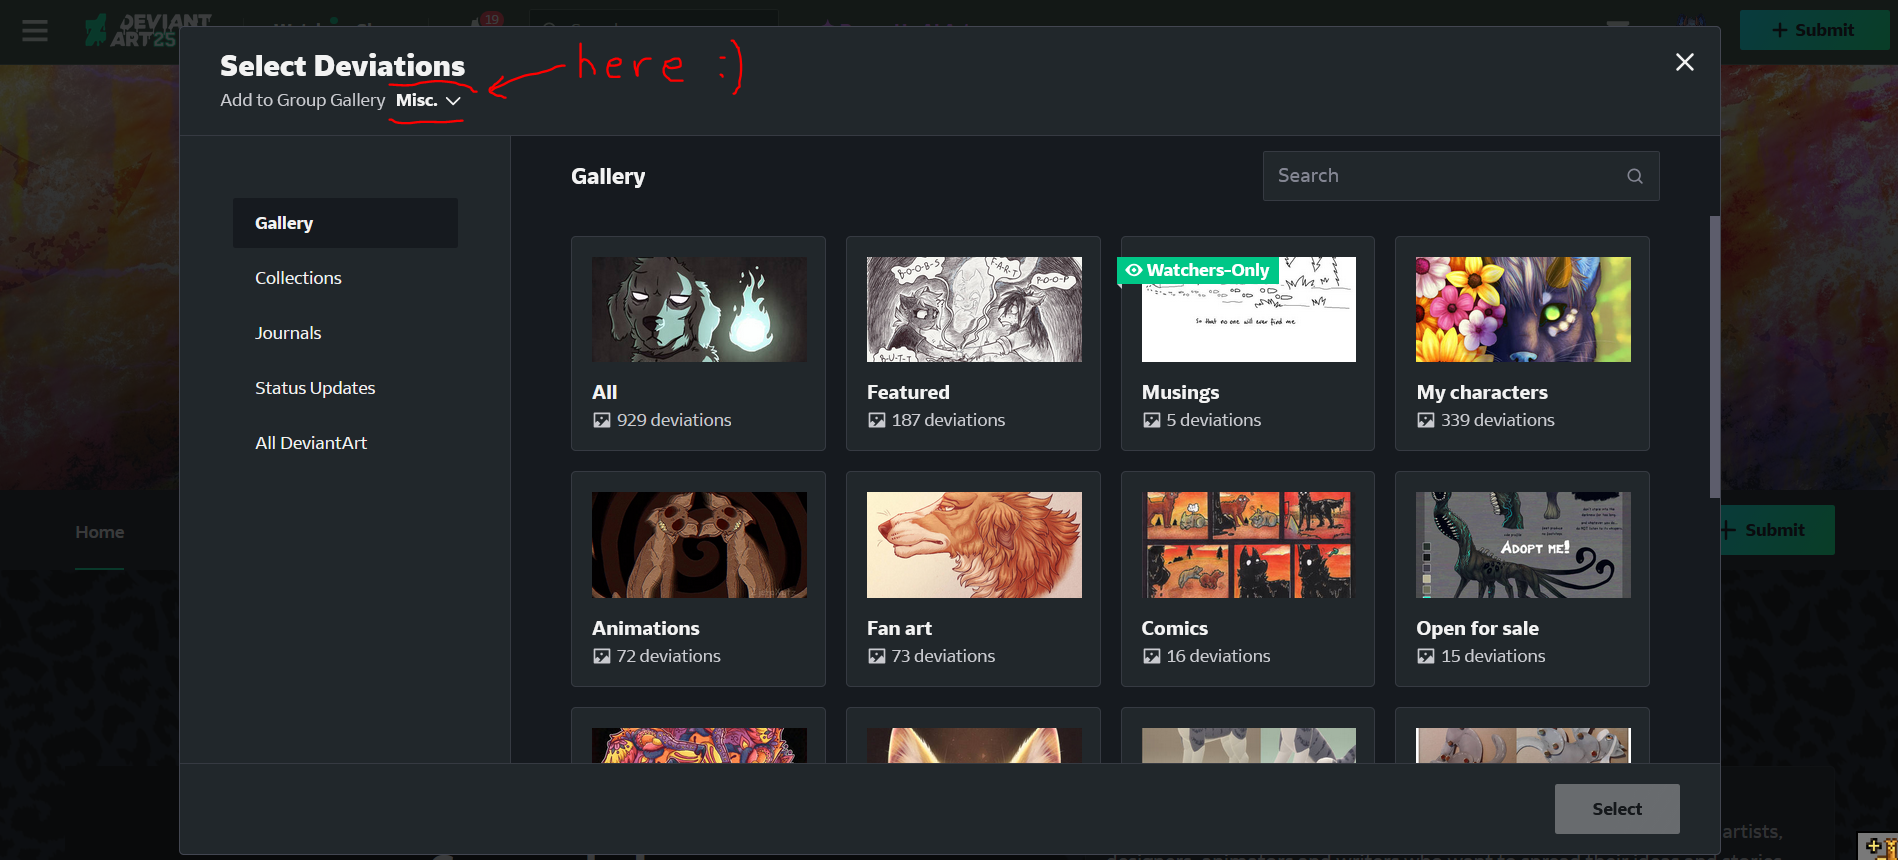The width and height of the screenshot is (1898, 860).
Task: Click the '5 deviations' count text
Action: click(1214, 420)
